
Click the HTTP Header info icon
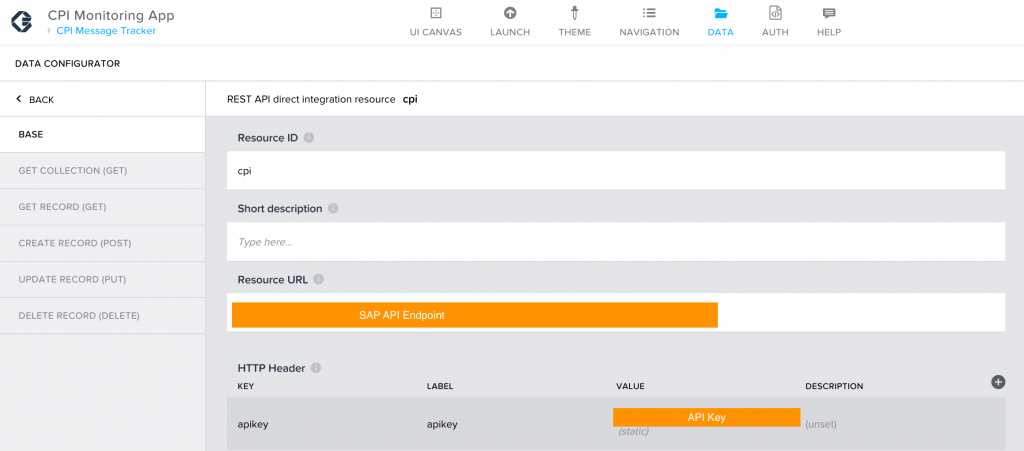315,368
